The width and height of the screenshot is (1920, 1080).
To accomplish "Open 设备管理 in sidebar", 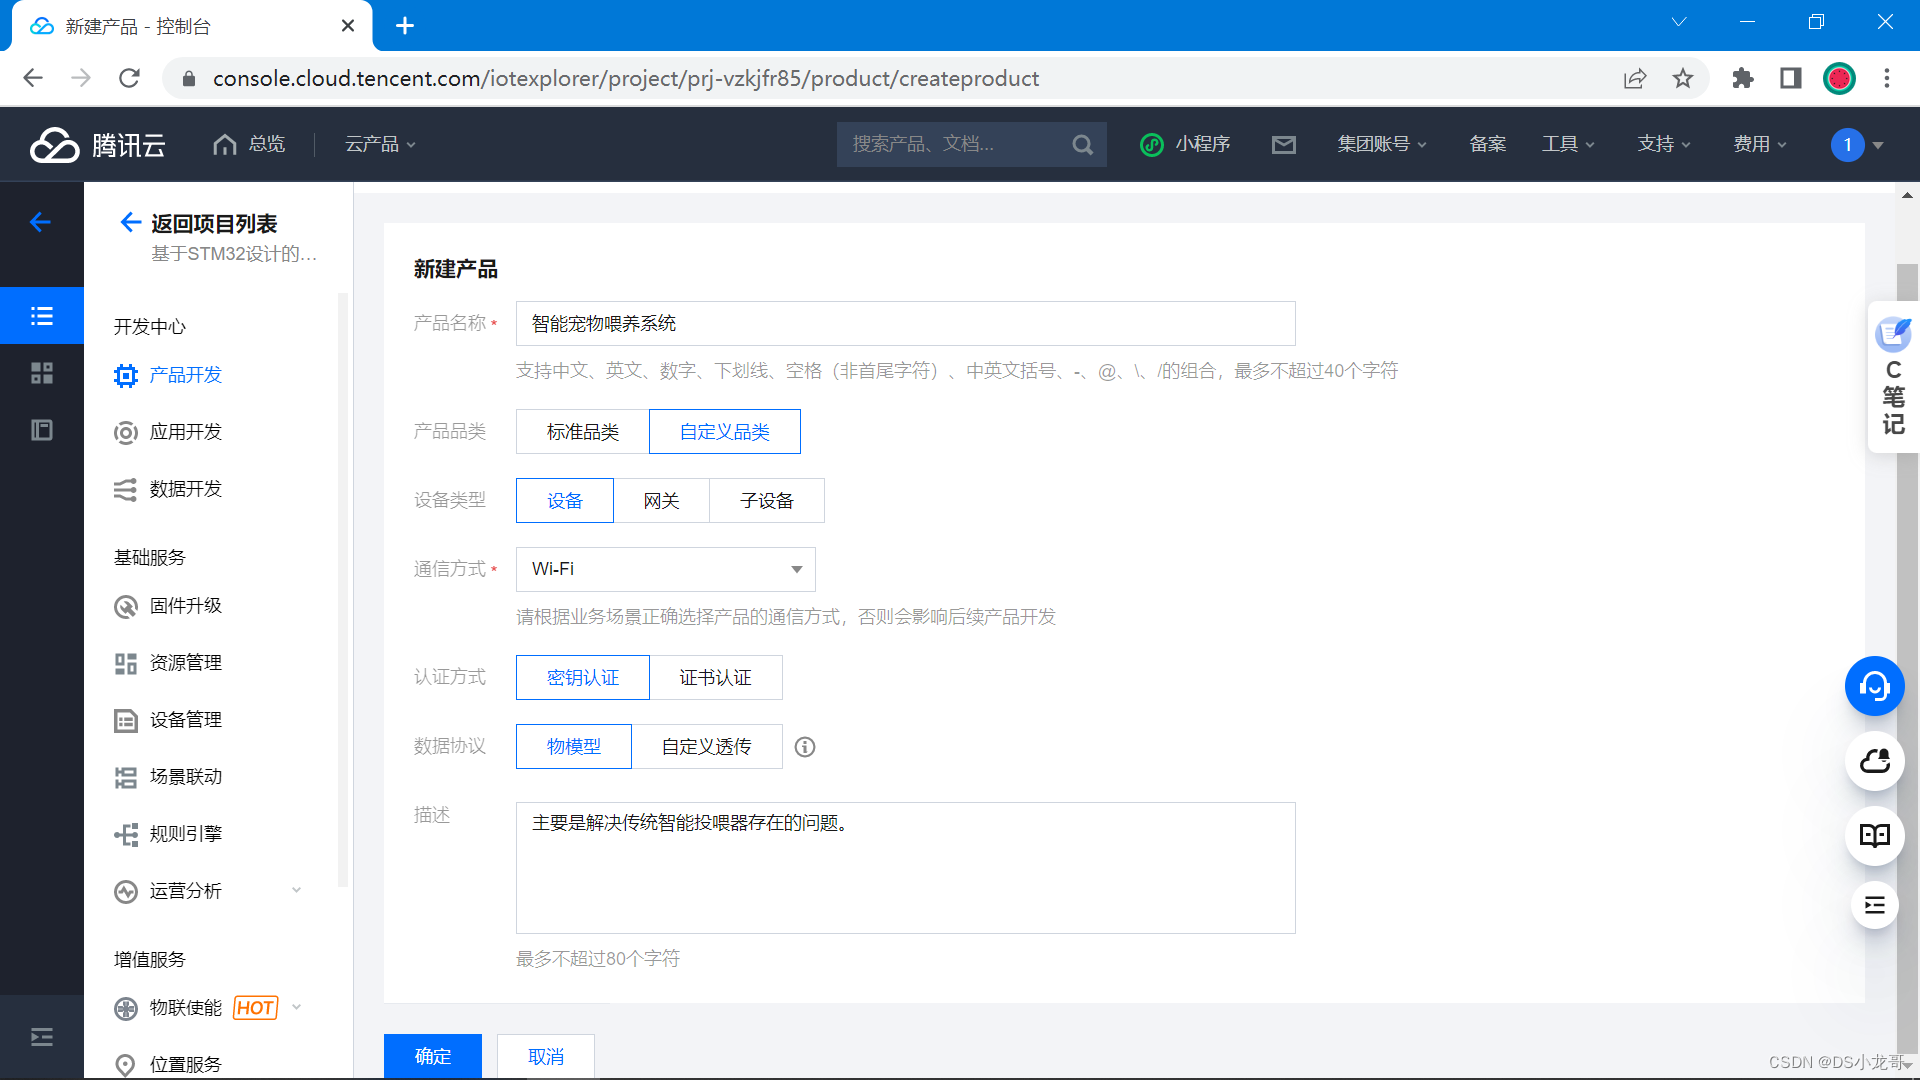I will pos(168,720).
